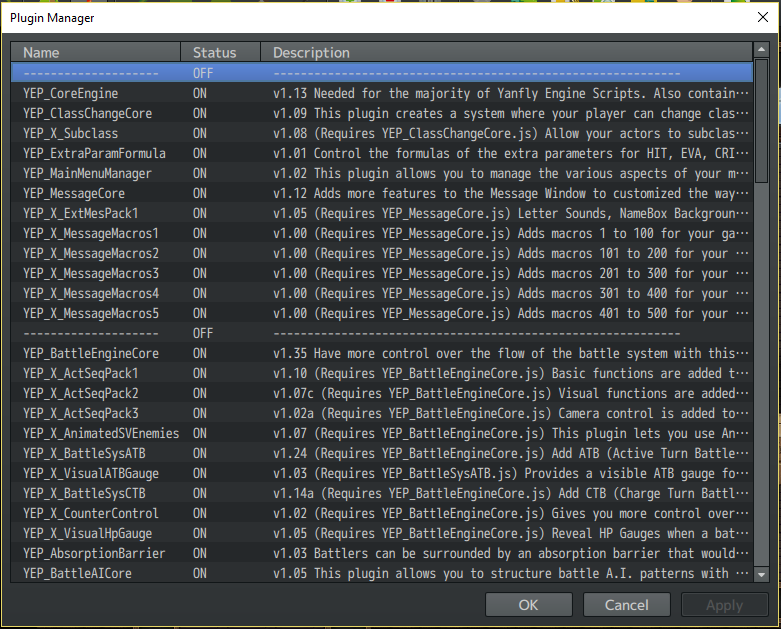Select the YEP_ClassChangeCore plugin row

(x=382, y=113)
